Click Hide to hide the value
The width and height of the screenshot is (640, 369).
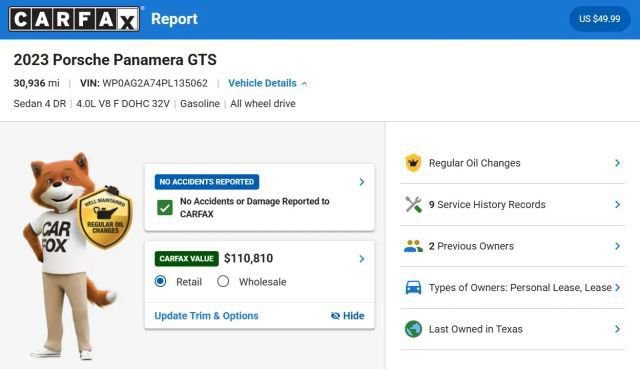click(347, 316)
